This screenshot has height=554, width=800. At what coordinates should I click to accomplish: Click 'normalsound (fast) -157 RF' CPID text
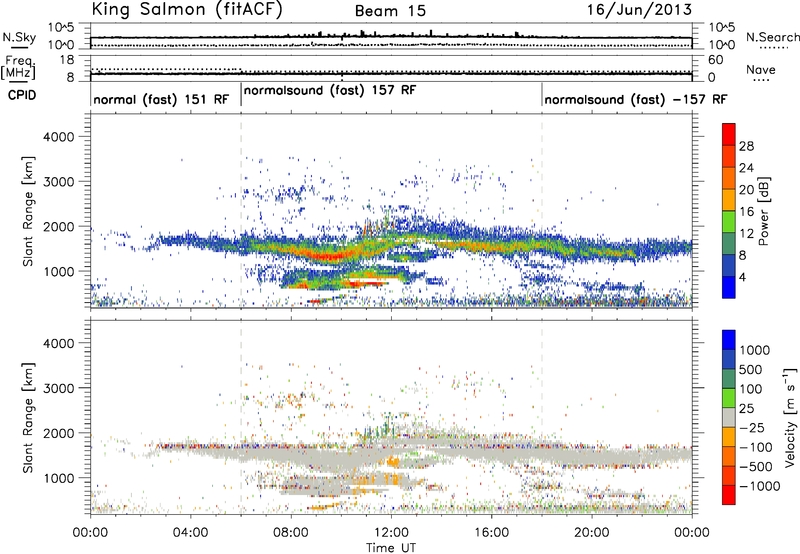tap(636, 99)
